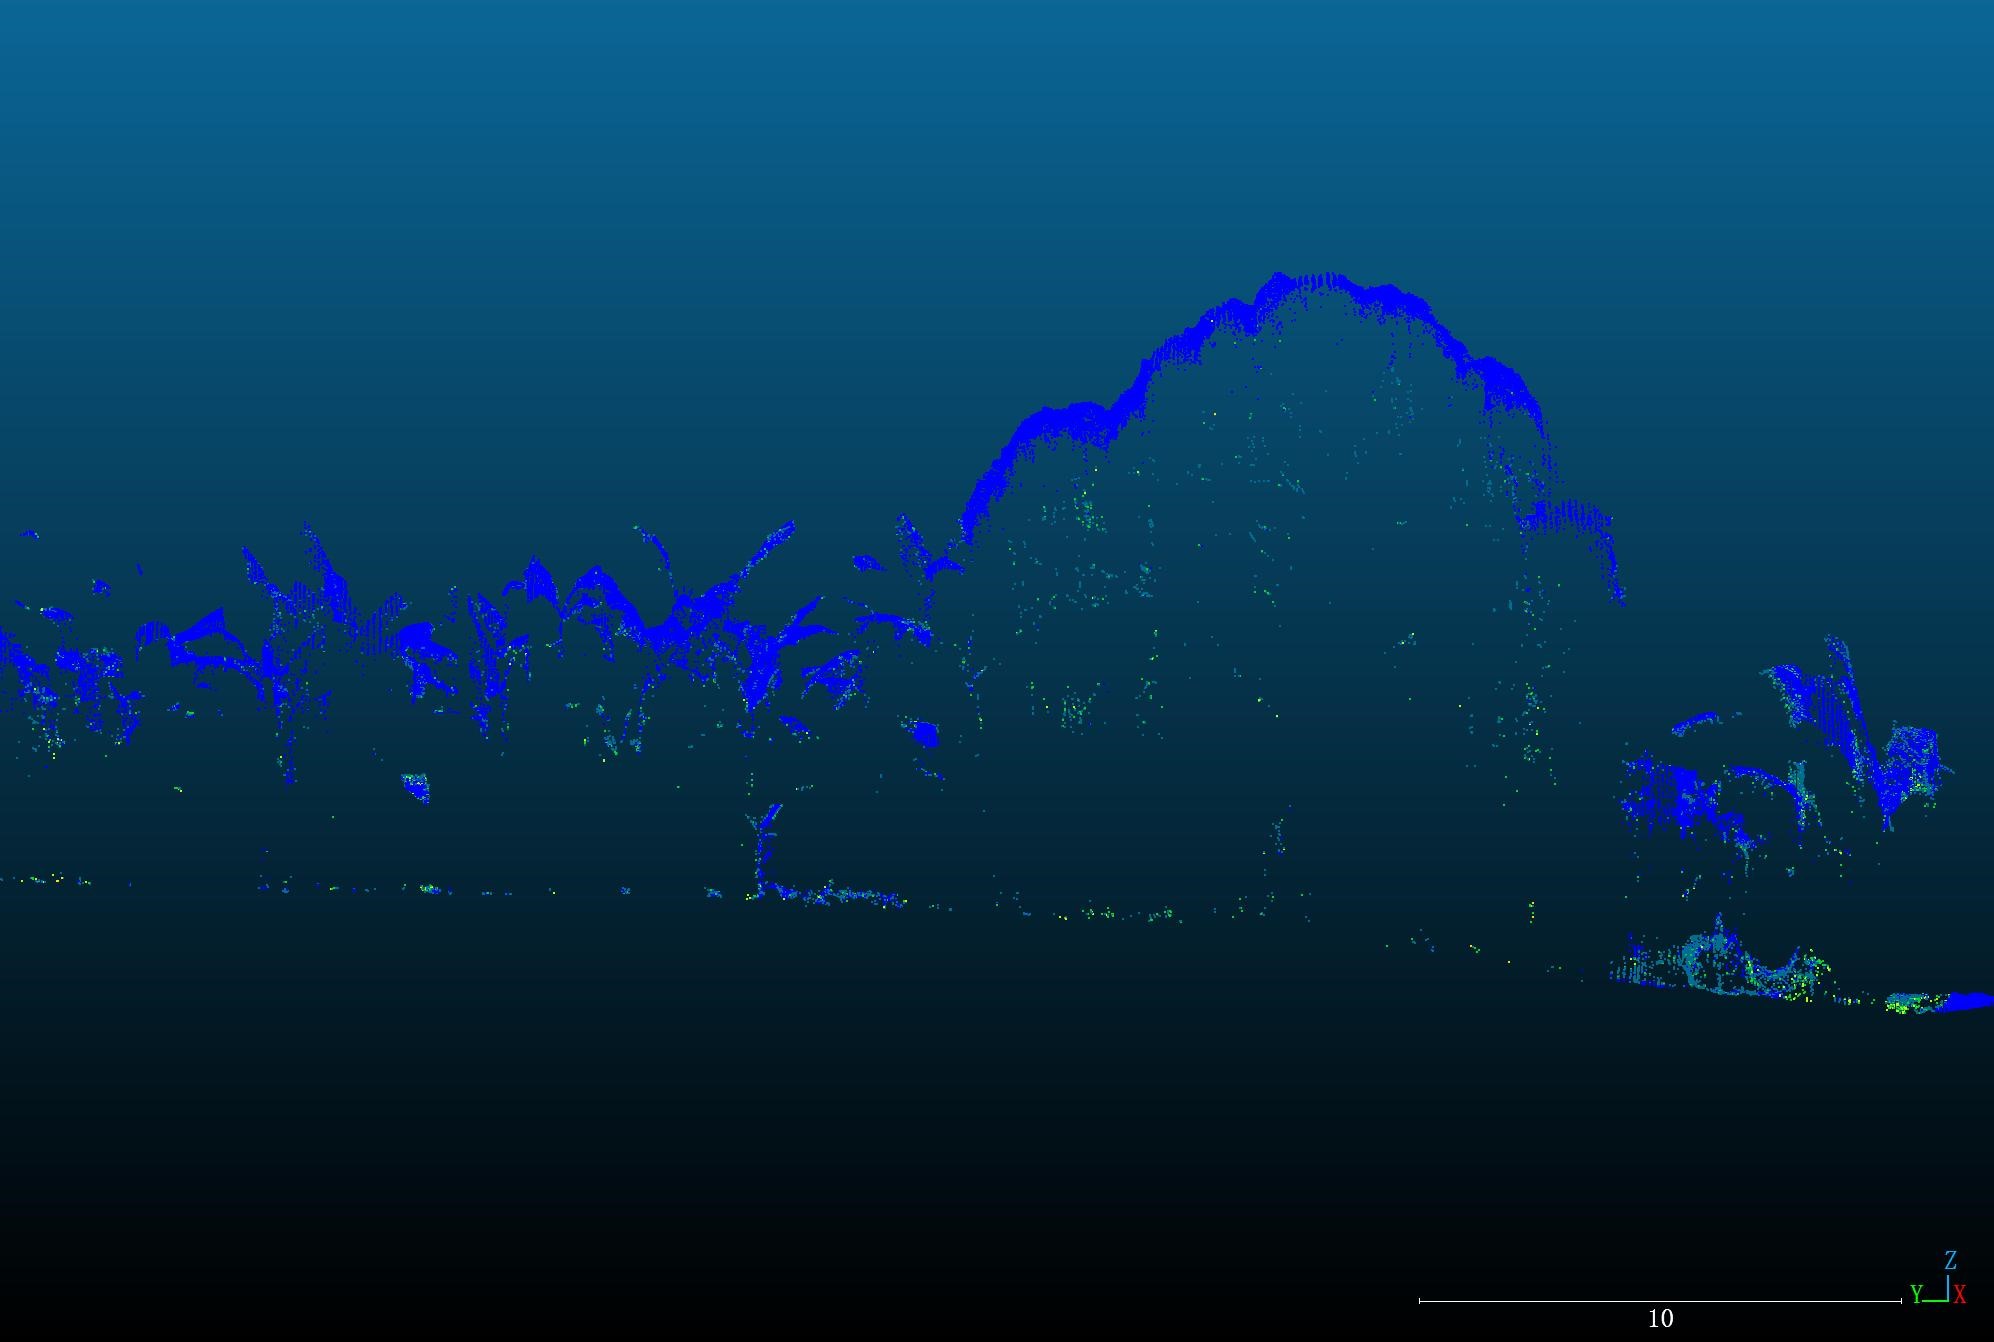This screenshot has width=1994, height=1342.
Task: Click the small blue square patch below banana leaves
Action: [927, 735]
